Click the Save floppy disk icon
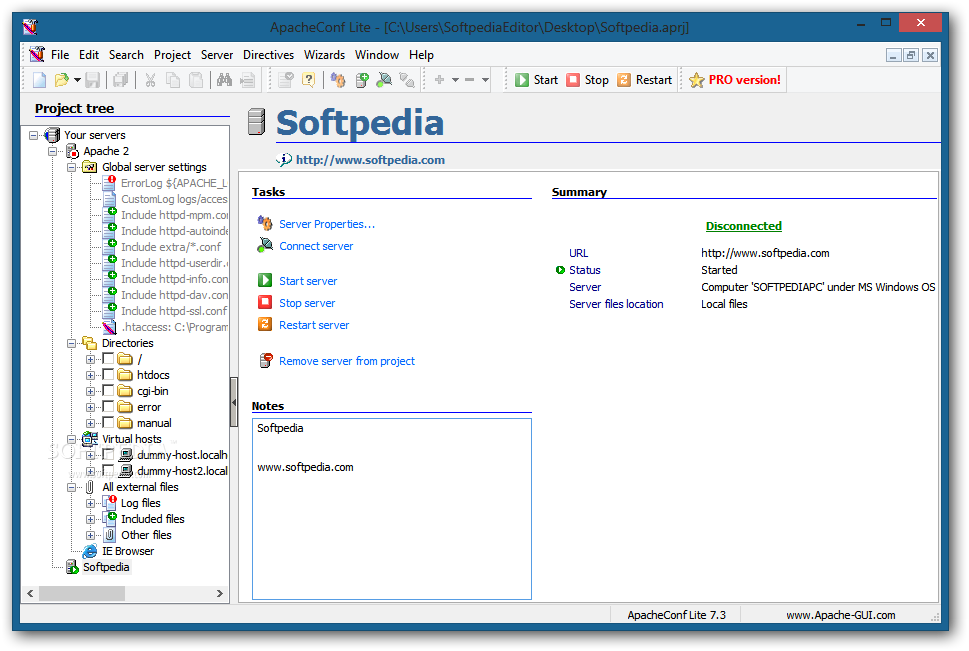969x651 pixels. coord(93,80)
